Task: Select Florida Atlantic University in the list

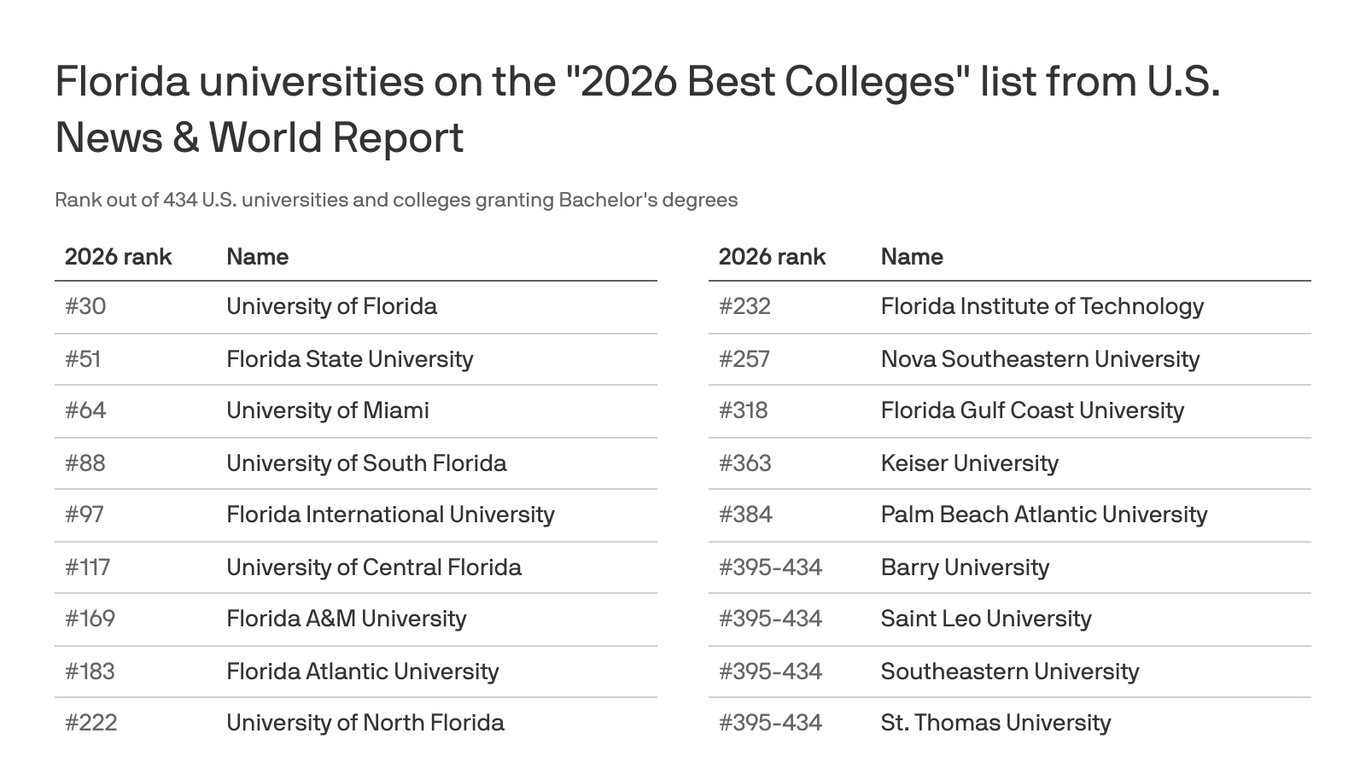Action: pos(362,671)
